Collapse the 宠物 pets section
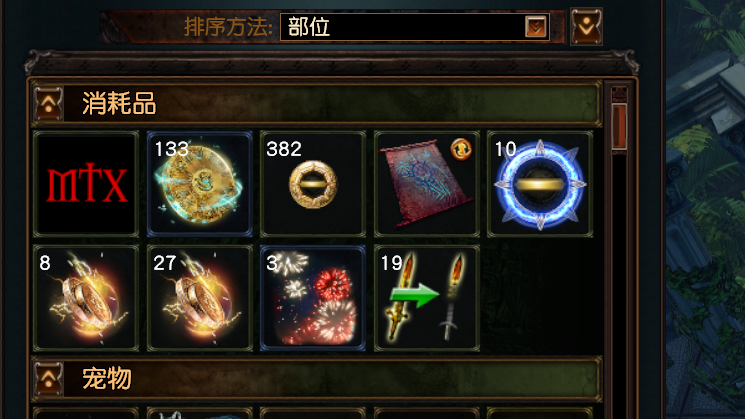This screenshot has width=745, height=419. pyautogui.click(x=48, y=379)
